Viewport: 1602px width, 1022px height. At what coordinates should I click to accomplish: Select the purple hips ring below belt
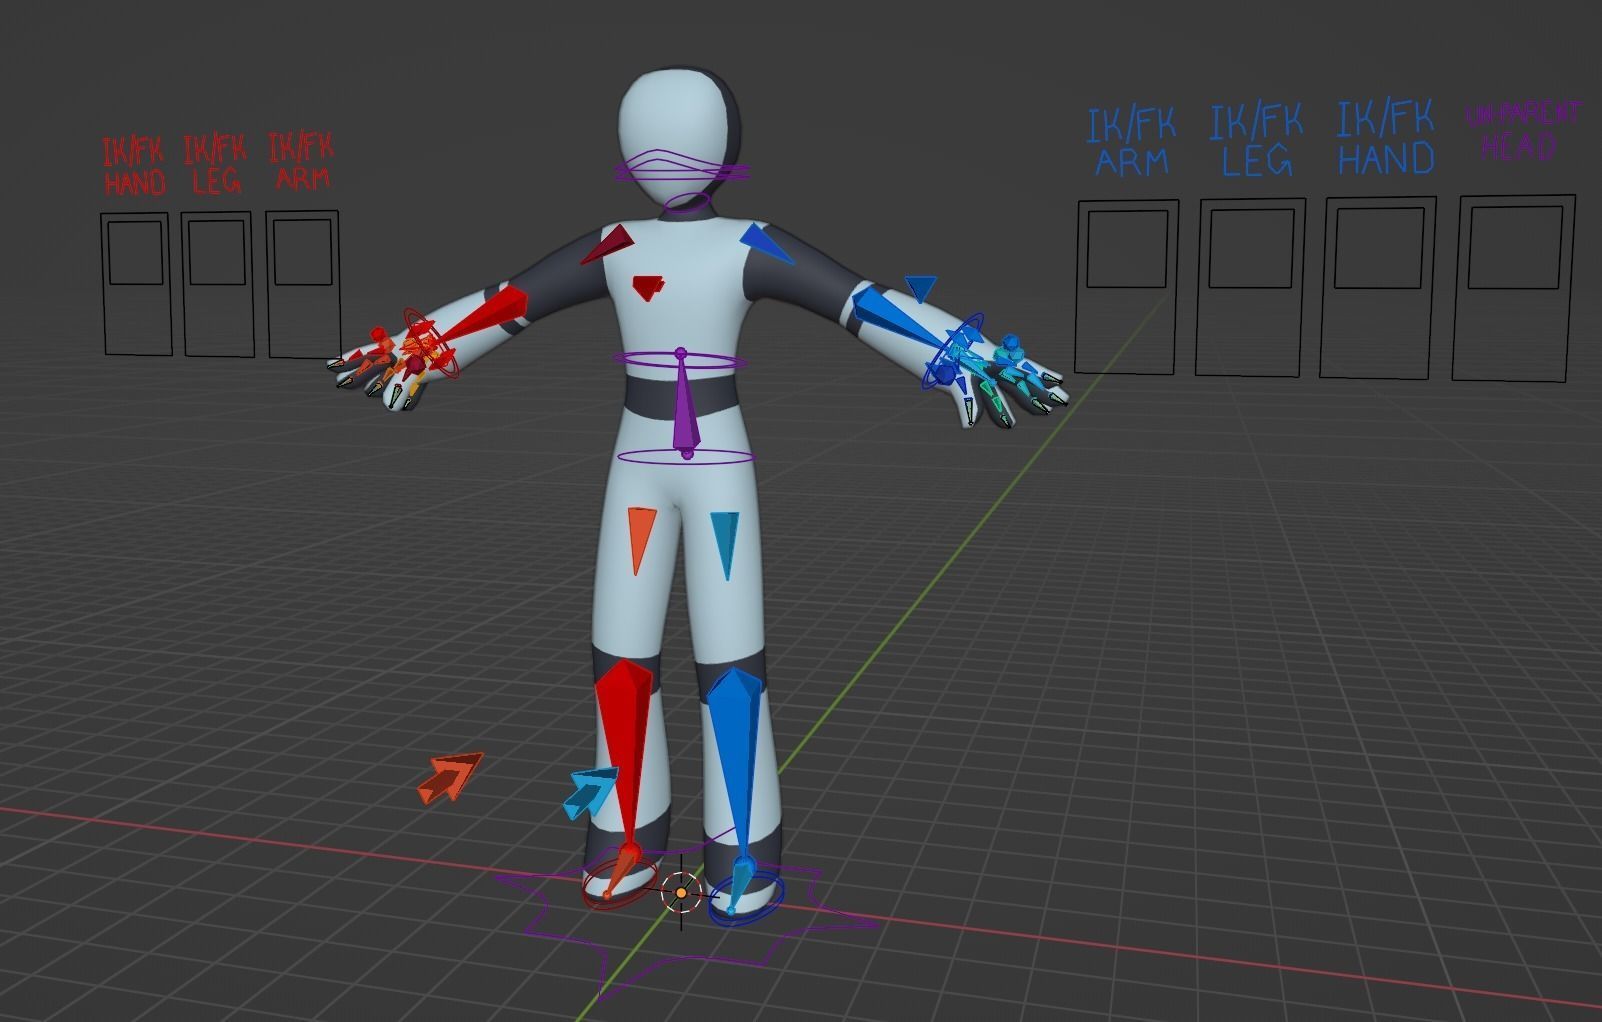click(x=686, y=458)
